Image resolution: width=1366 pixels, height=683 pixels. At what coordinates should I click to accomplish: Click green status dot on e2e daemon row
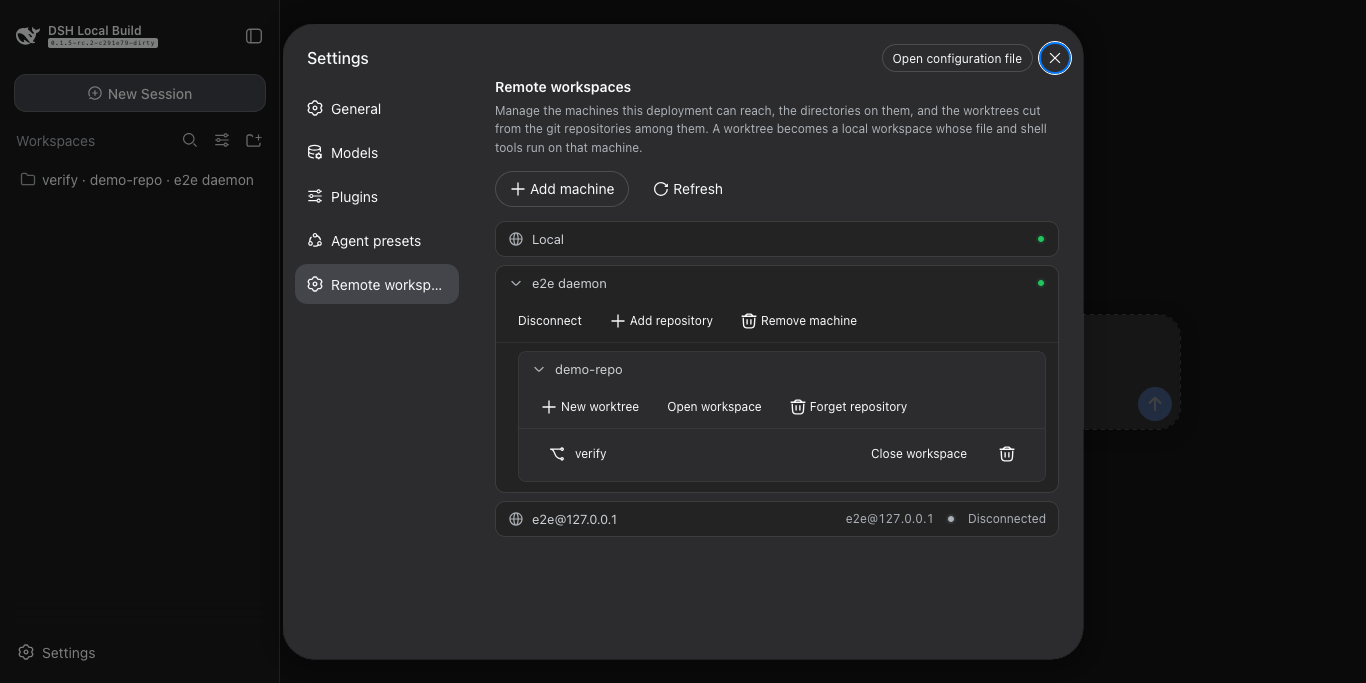tap(1041, 283)
